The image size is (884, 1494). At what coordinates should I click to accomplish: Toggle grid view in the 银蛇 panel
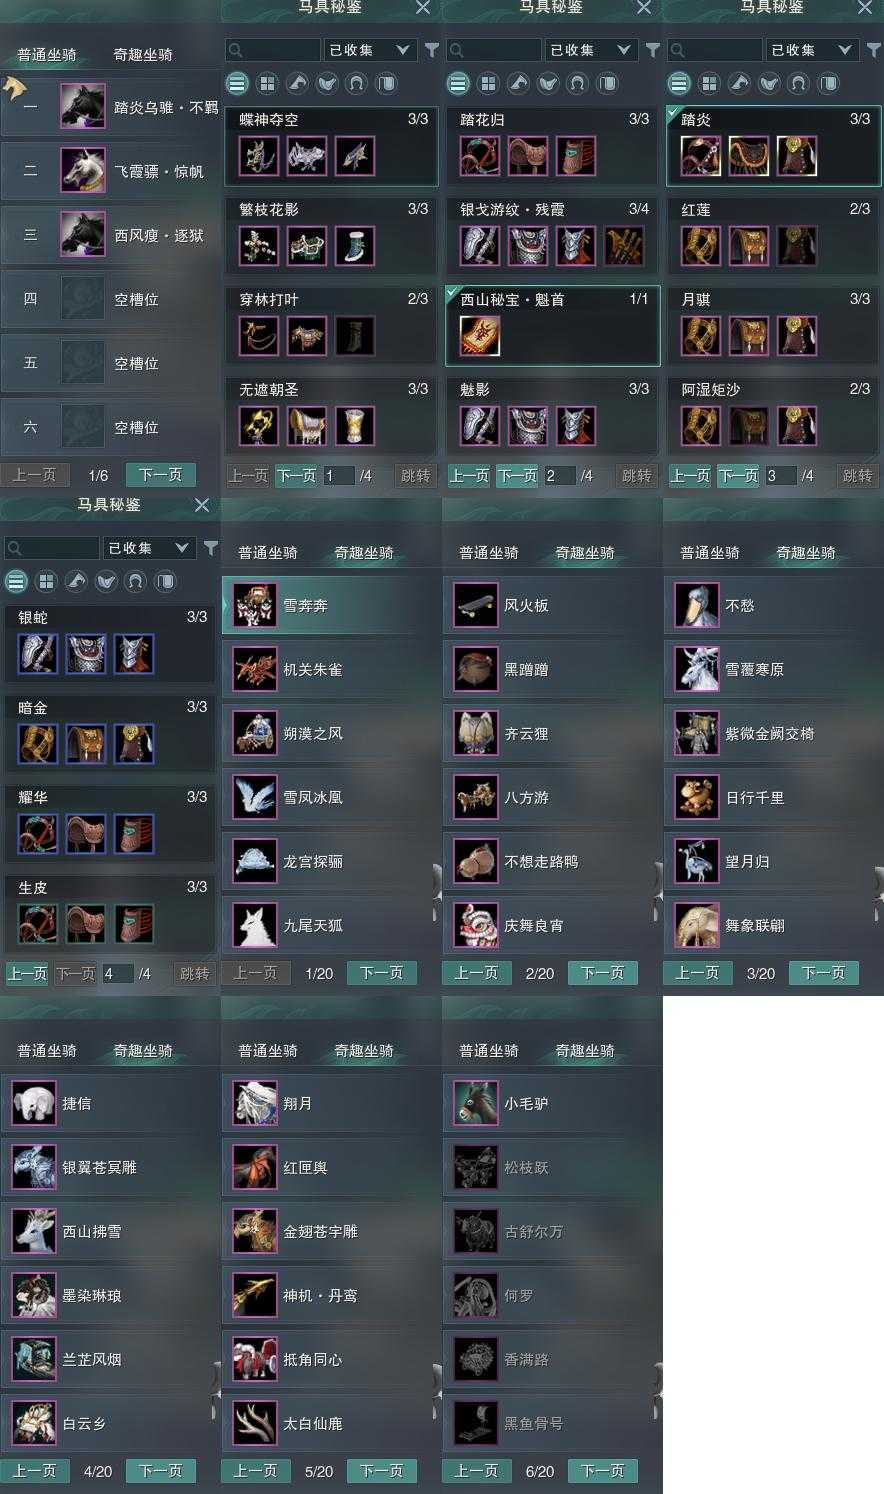click(x=46, y=581)
